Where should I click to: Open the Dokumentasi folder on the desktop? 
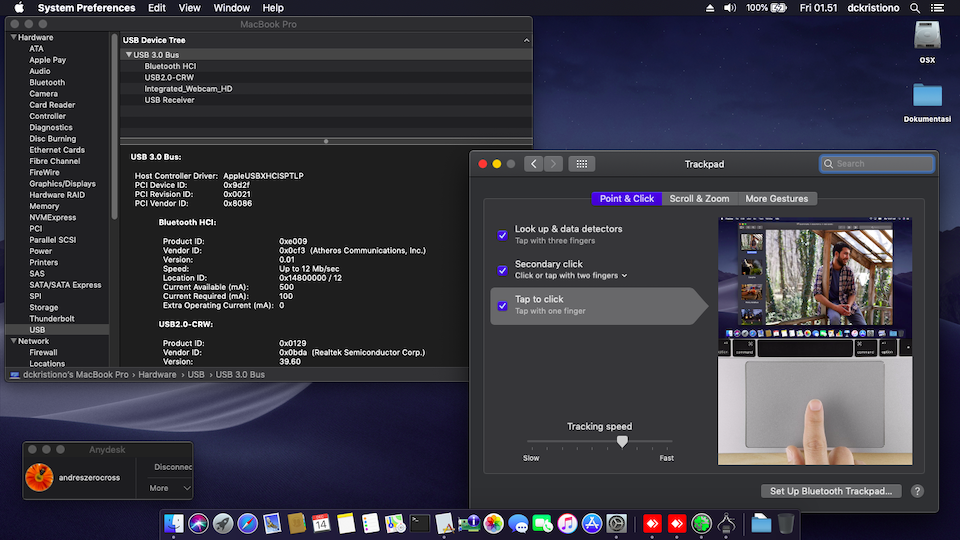click(927, 96)
